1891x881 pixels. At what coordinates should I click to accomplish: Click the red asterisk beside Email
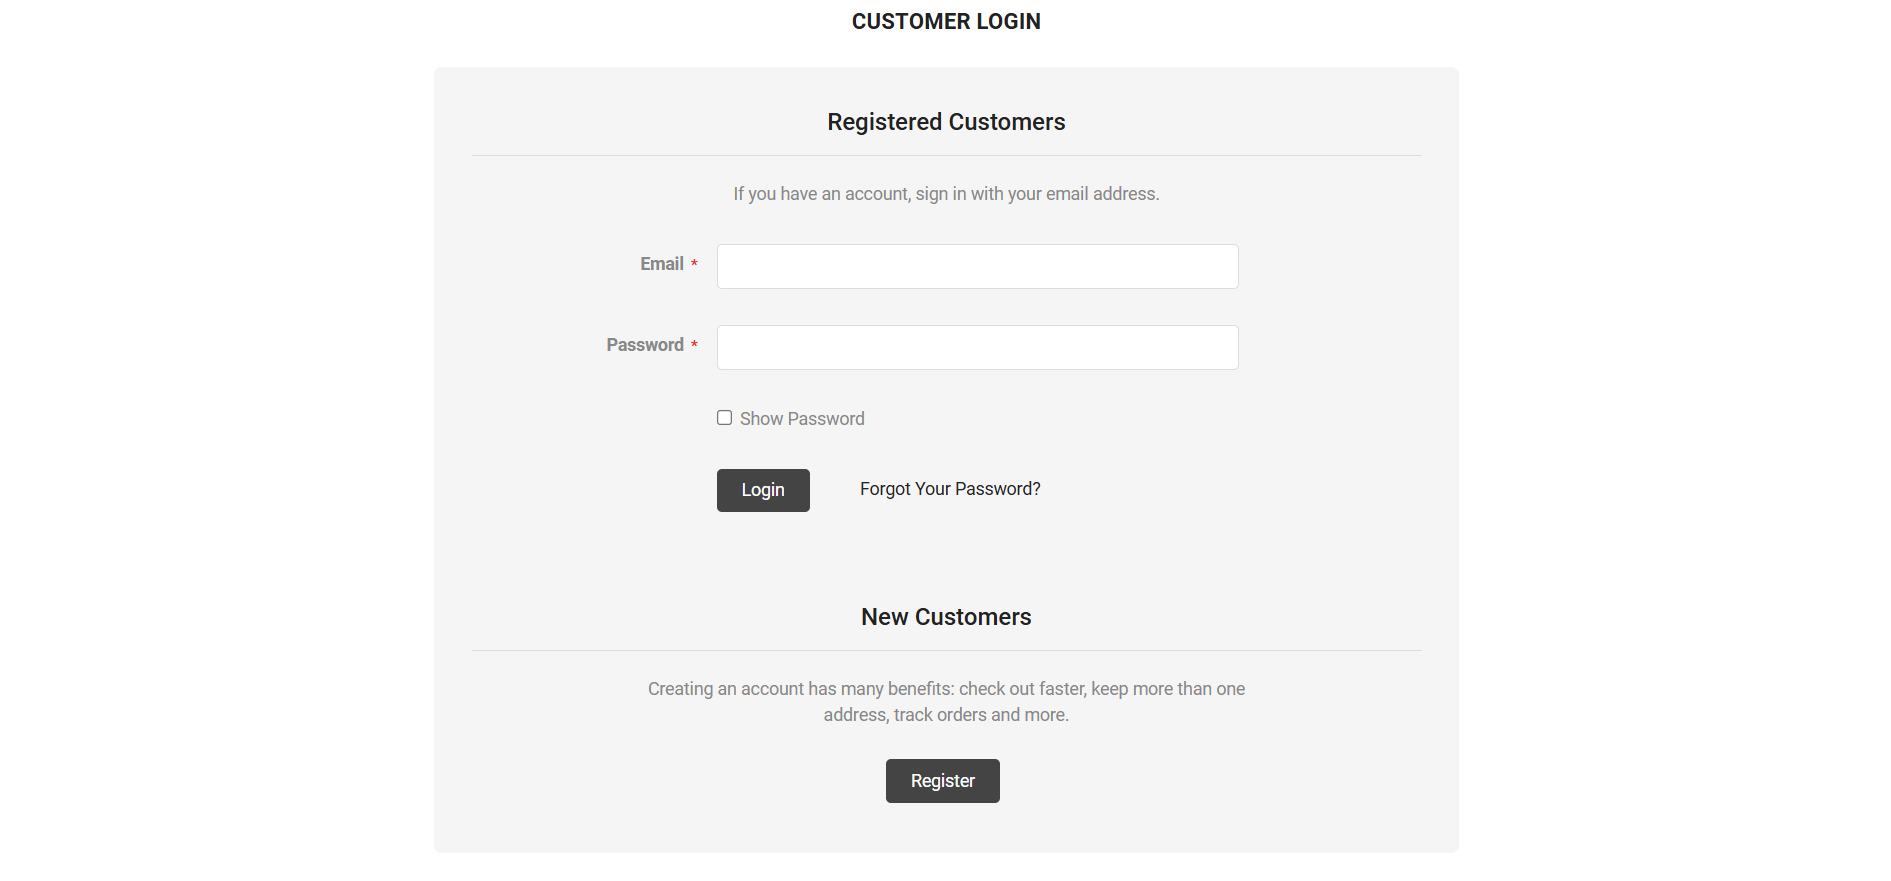click(694, 265)
